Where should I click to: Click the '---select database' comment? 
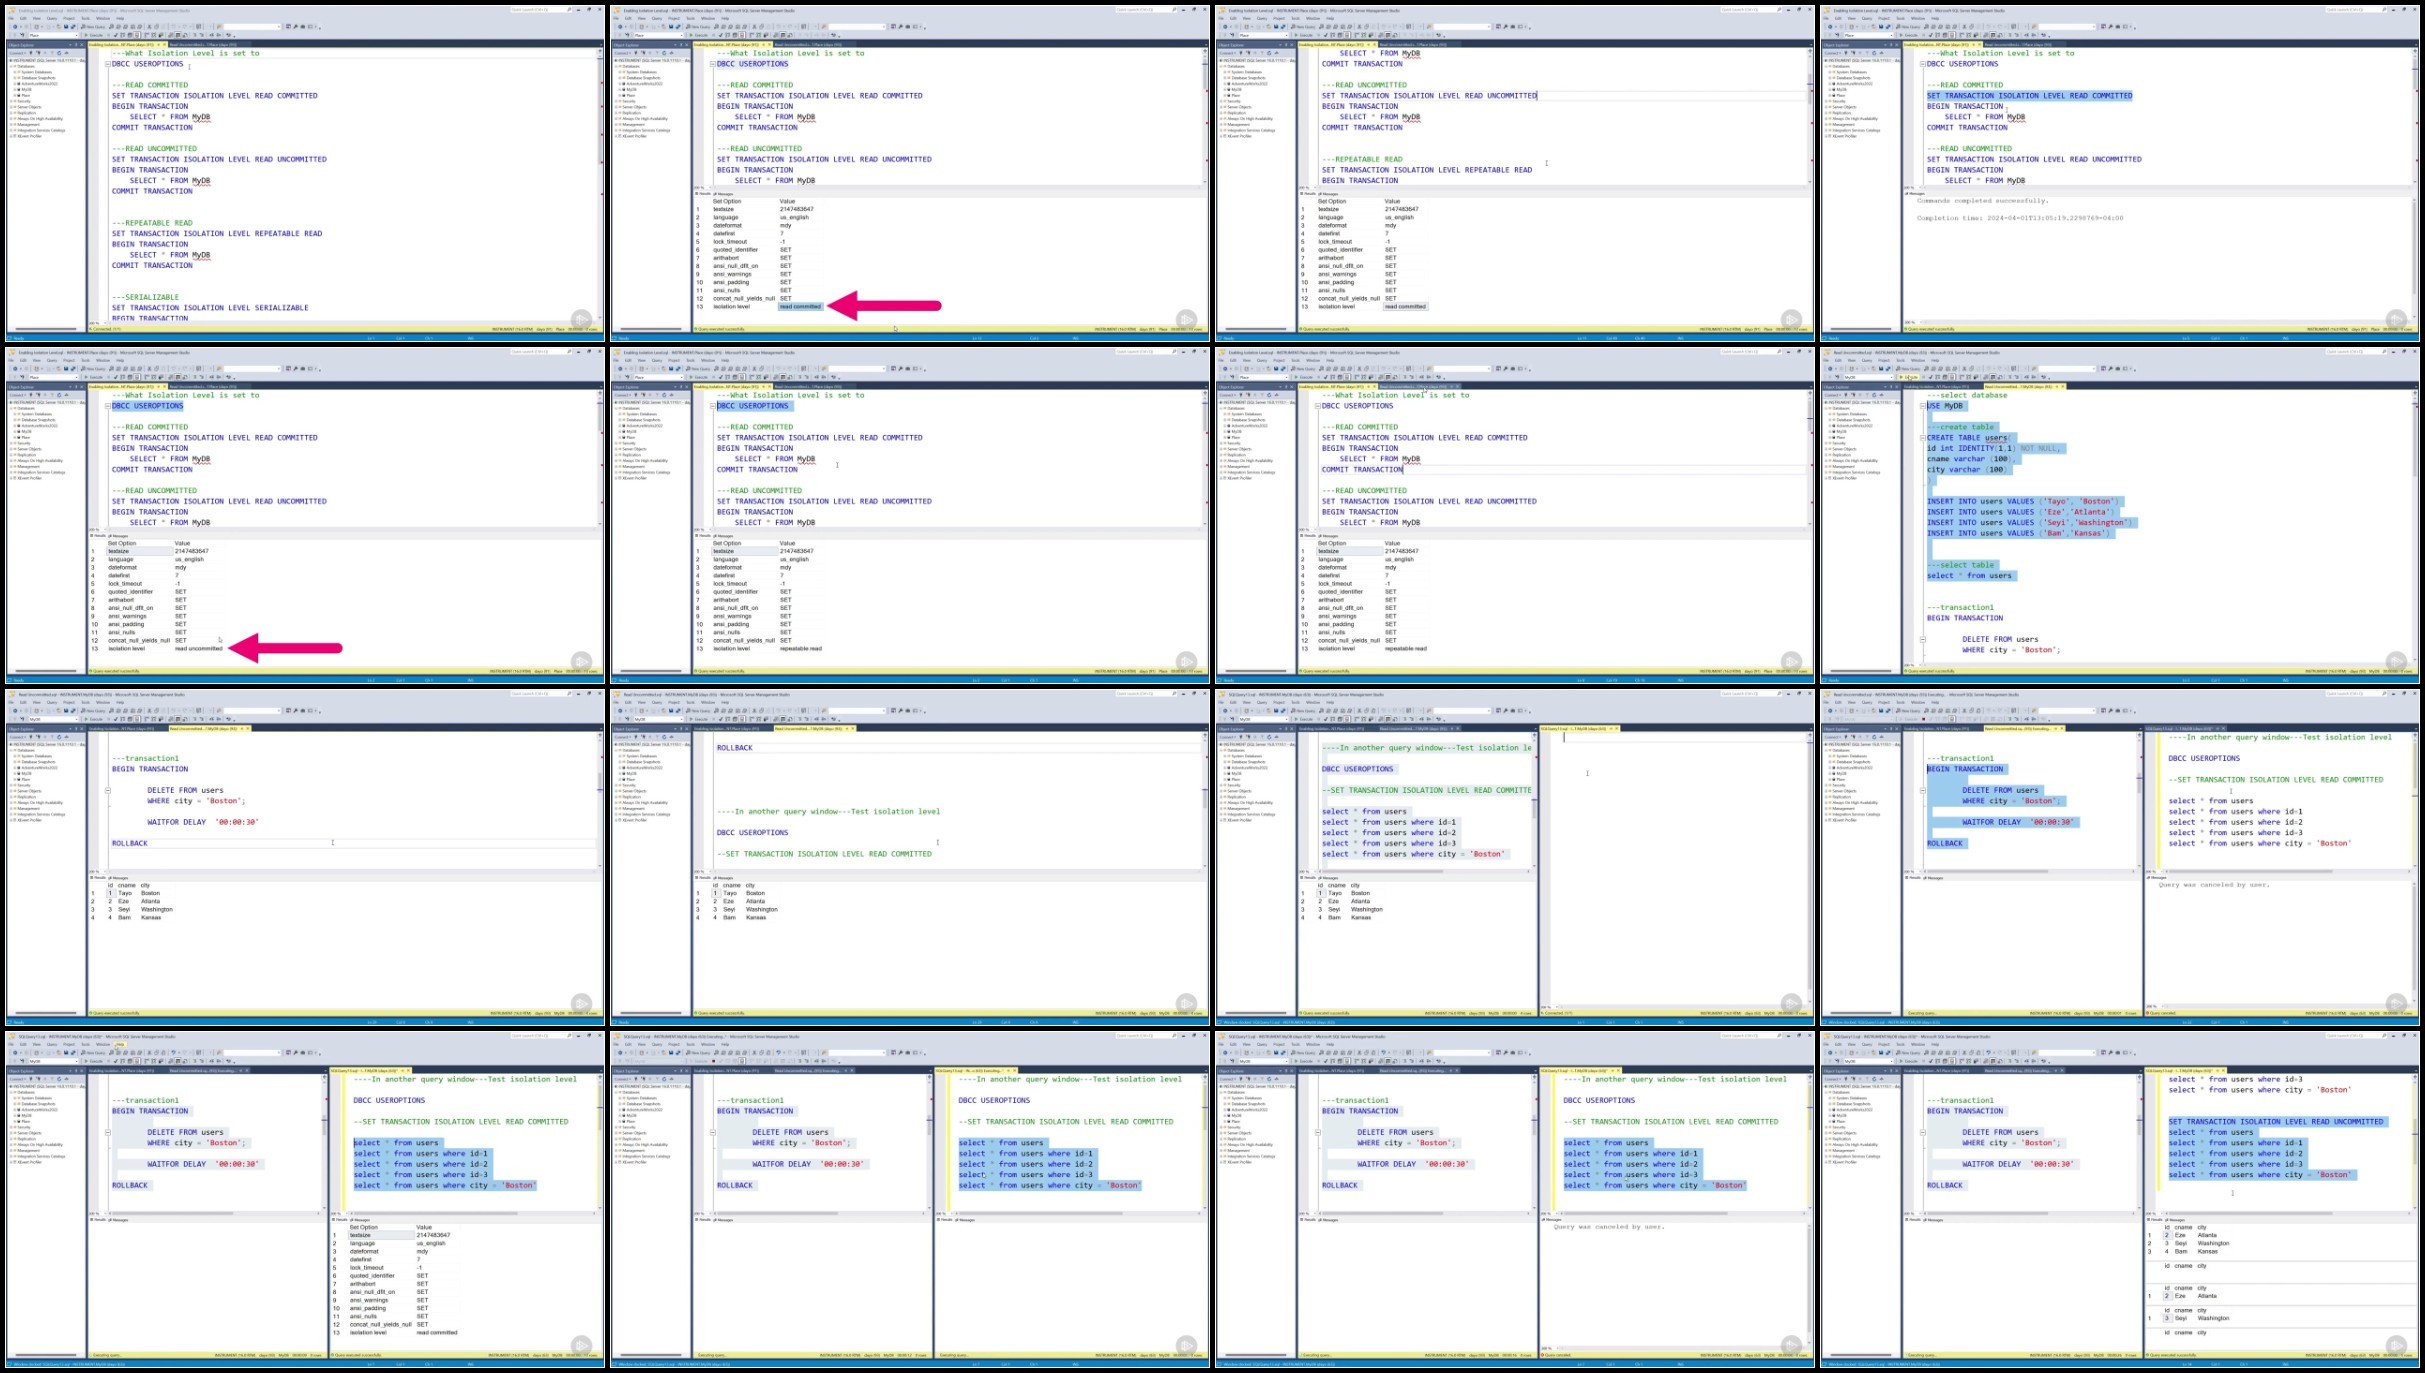(1966, 395)
